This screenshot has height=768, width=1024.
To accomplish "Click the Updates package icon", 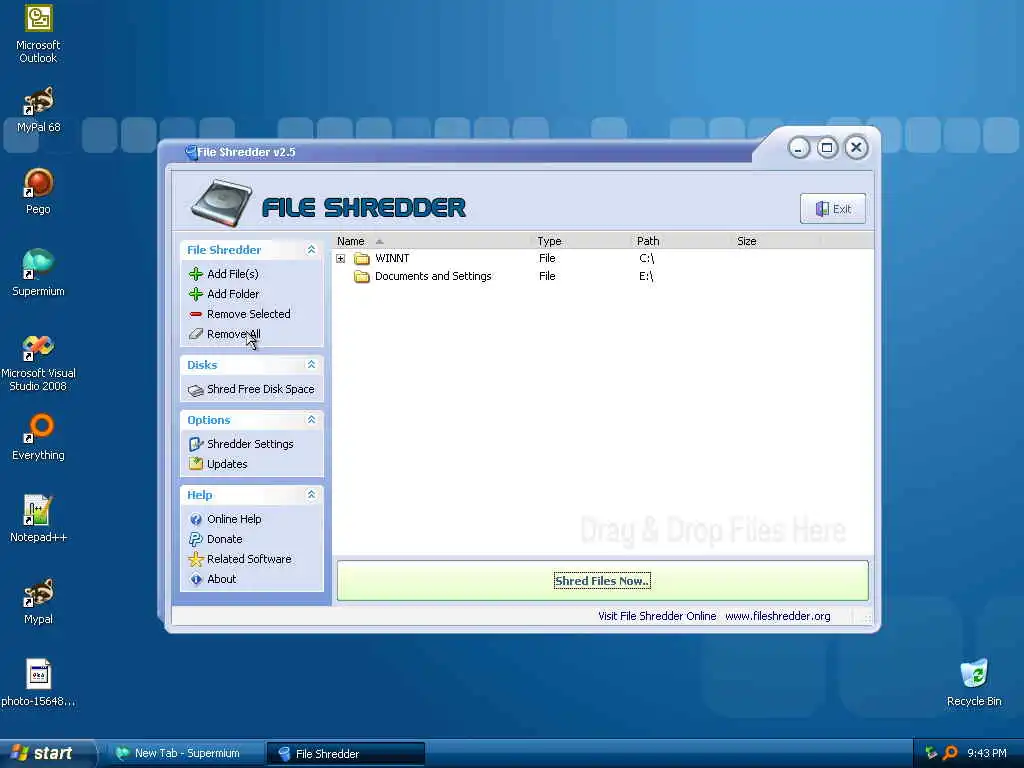I will (x=195, y=464).
